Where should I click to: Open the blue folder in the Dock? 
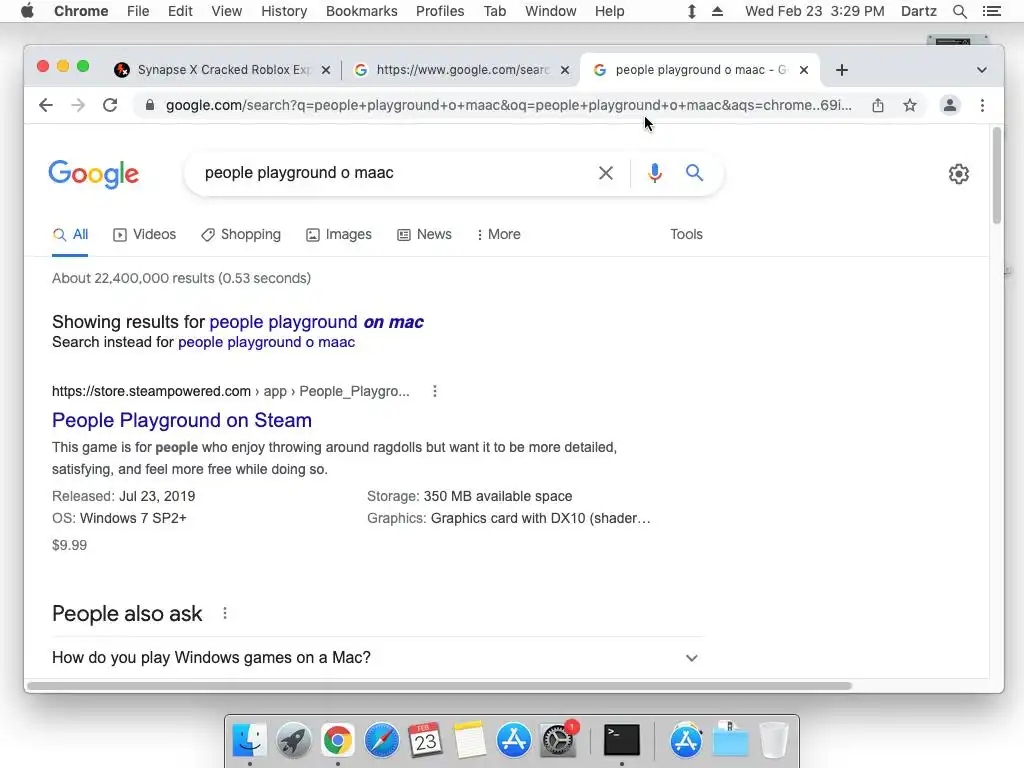click(730, 741)
